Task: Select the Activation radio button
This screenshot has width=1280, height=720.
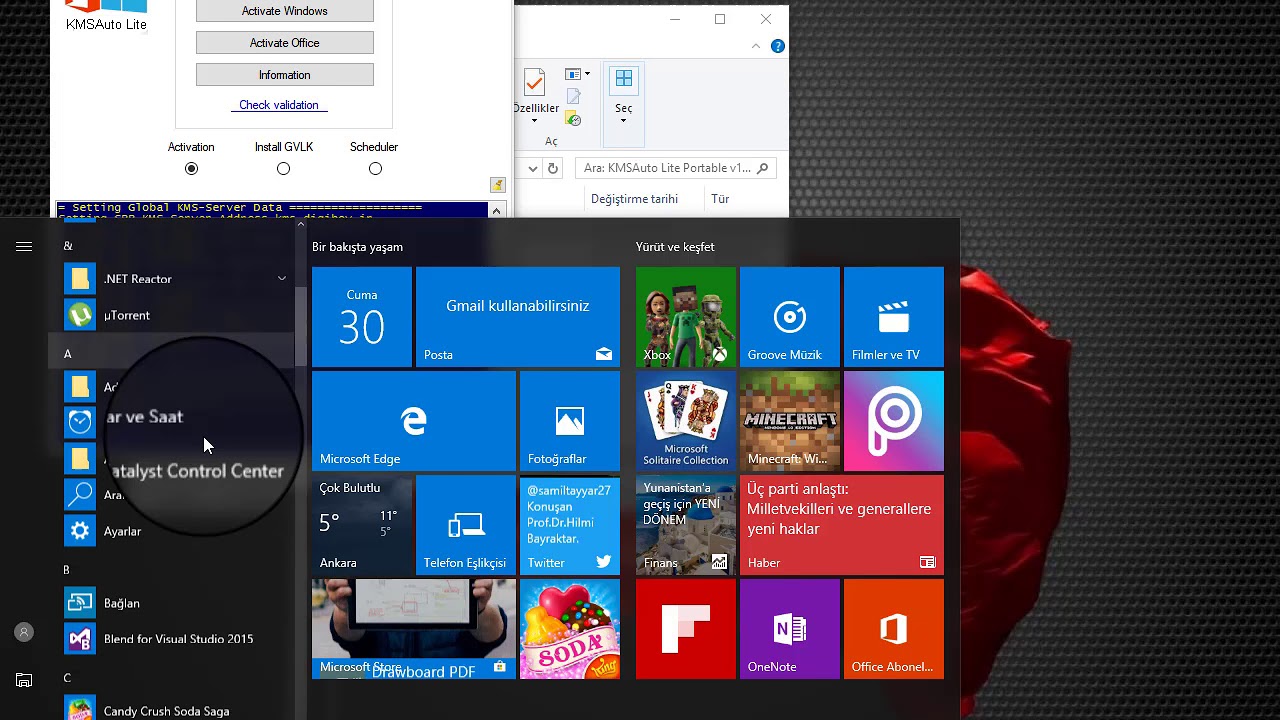Action: point(191,169)
